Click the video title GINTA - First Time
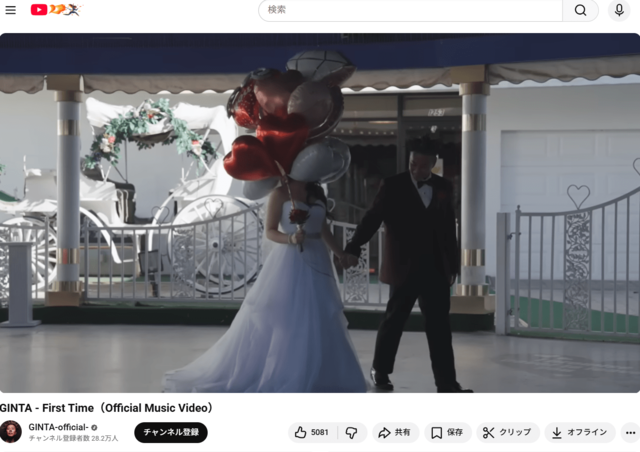The image size is (640, 452). pyautogui.click(x=107, y=407)
